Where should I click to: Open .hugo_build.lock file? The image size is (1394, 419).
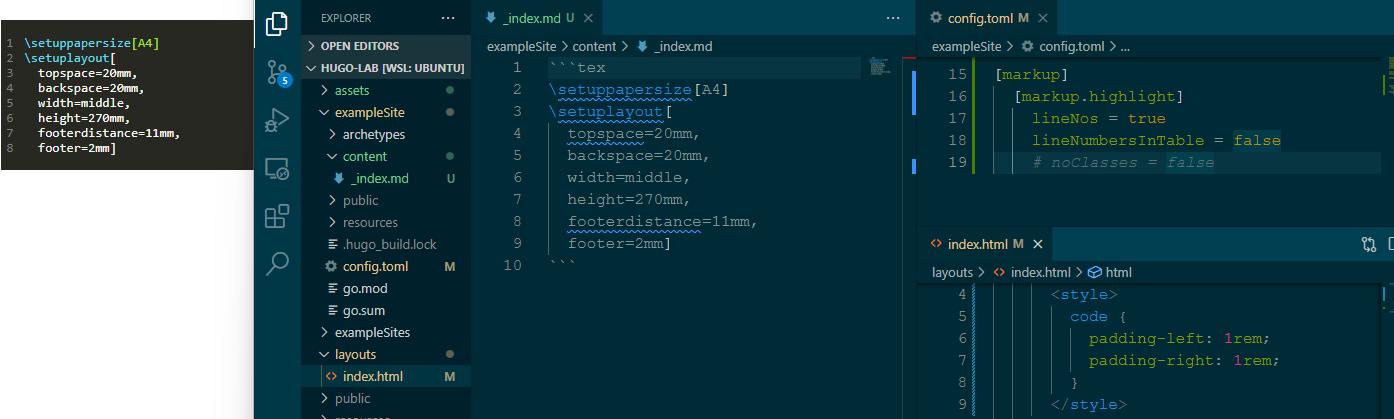(x=386, y=244)
